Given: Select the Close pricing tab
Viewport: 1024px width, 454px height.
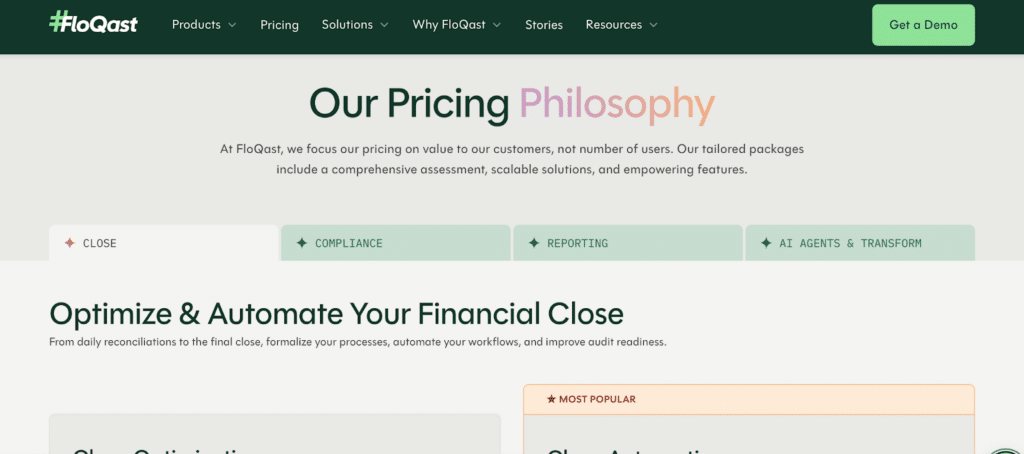Looking at the screenshot, I should 163,243.
